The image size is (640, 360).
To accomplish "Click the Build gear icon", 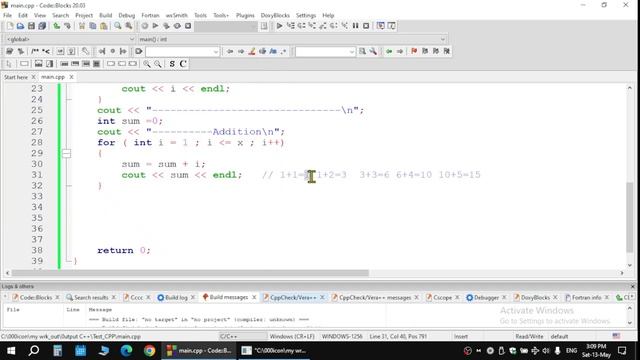I will [x=144, y=26].
